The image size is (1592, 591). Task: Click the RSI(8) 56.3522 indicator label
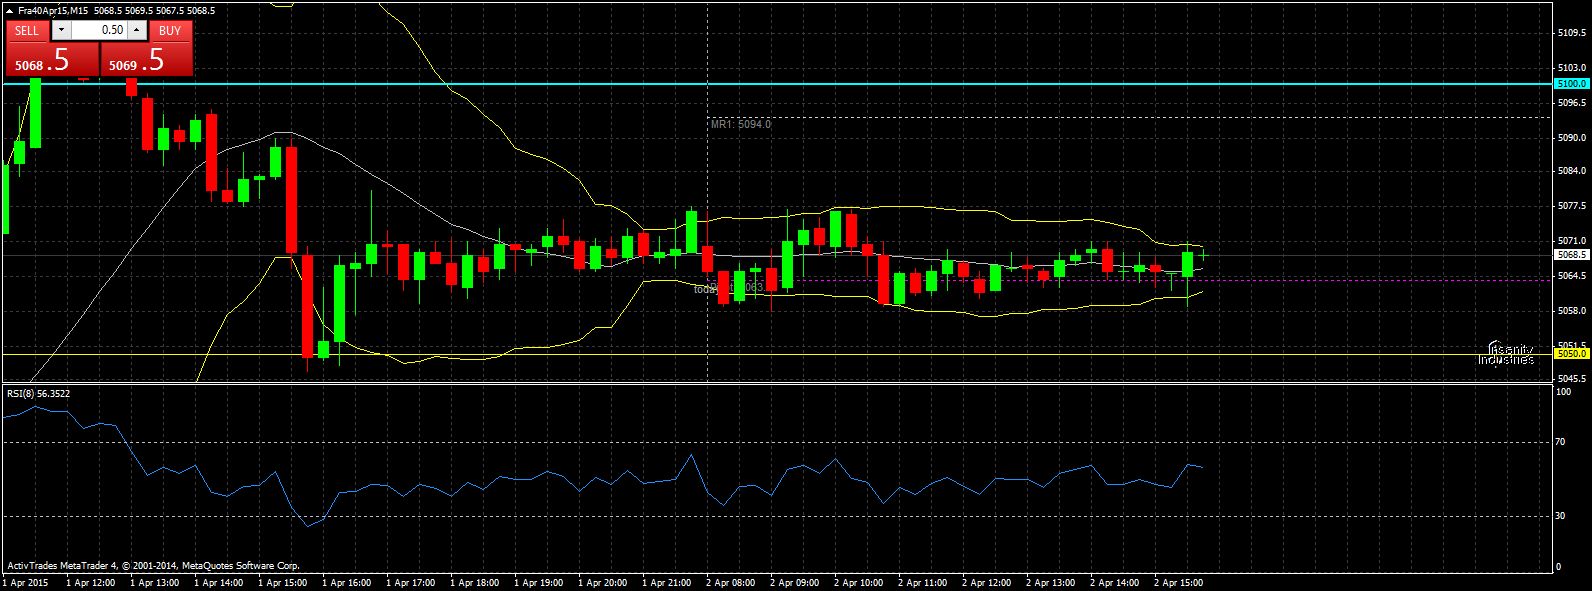coord(39,394)
